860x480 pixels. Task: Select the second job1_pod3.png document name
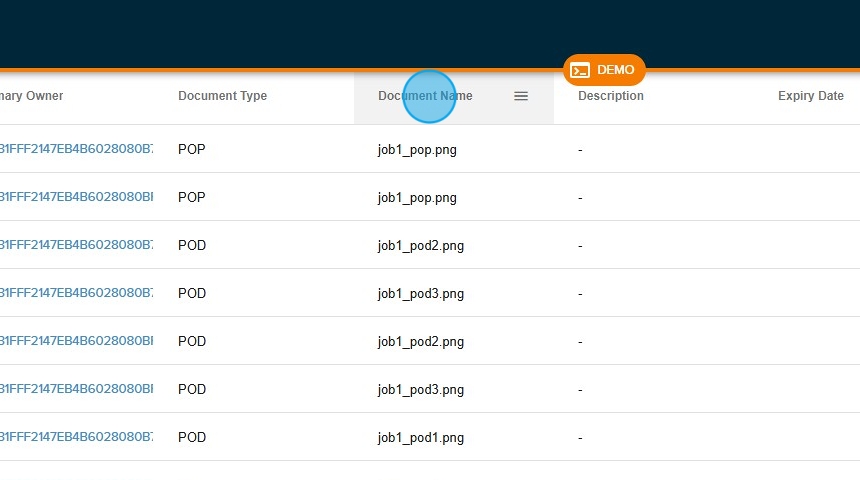click(420, 389)
